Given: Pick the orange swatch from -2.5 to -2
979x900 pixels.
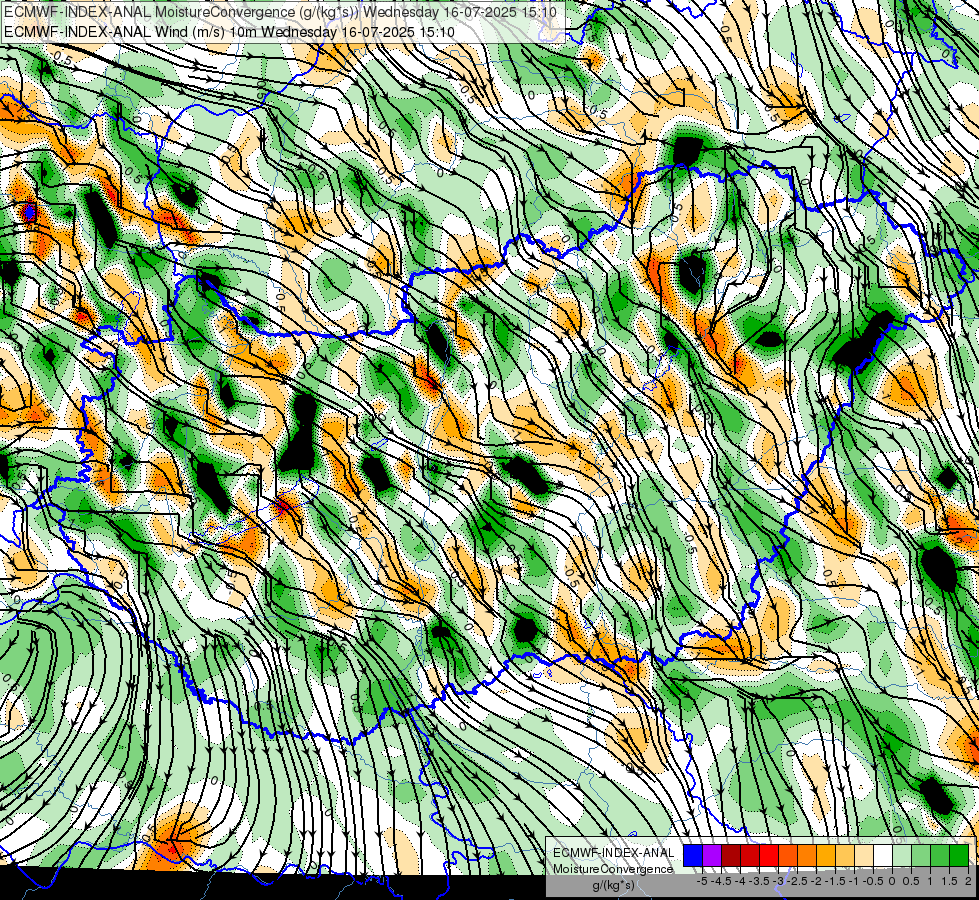Looking at the screenshot, I should tap(807, 856).
